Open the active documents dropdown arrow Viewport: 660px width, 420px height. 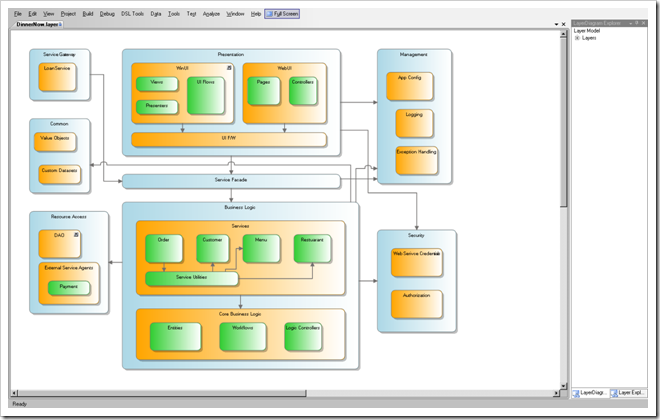556,24
